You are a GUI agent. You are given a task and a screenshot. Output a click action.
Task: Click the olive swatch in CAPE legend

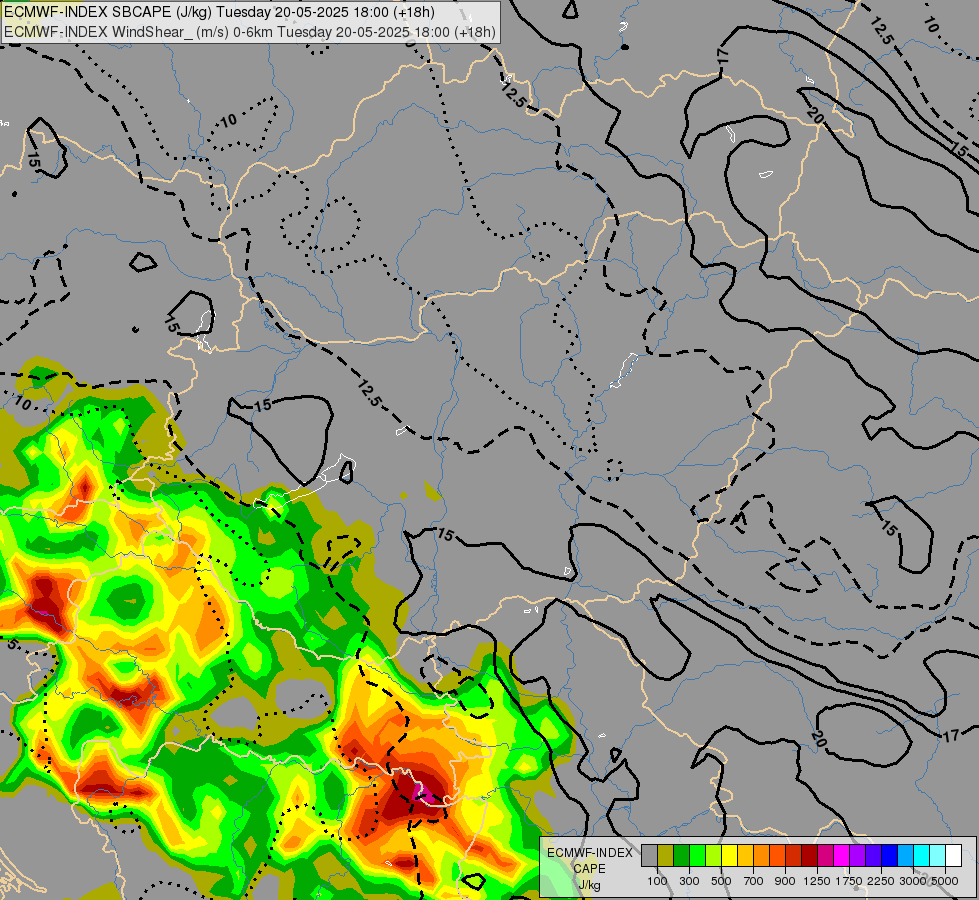pos(666,856)
